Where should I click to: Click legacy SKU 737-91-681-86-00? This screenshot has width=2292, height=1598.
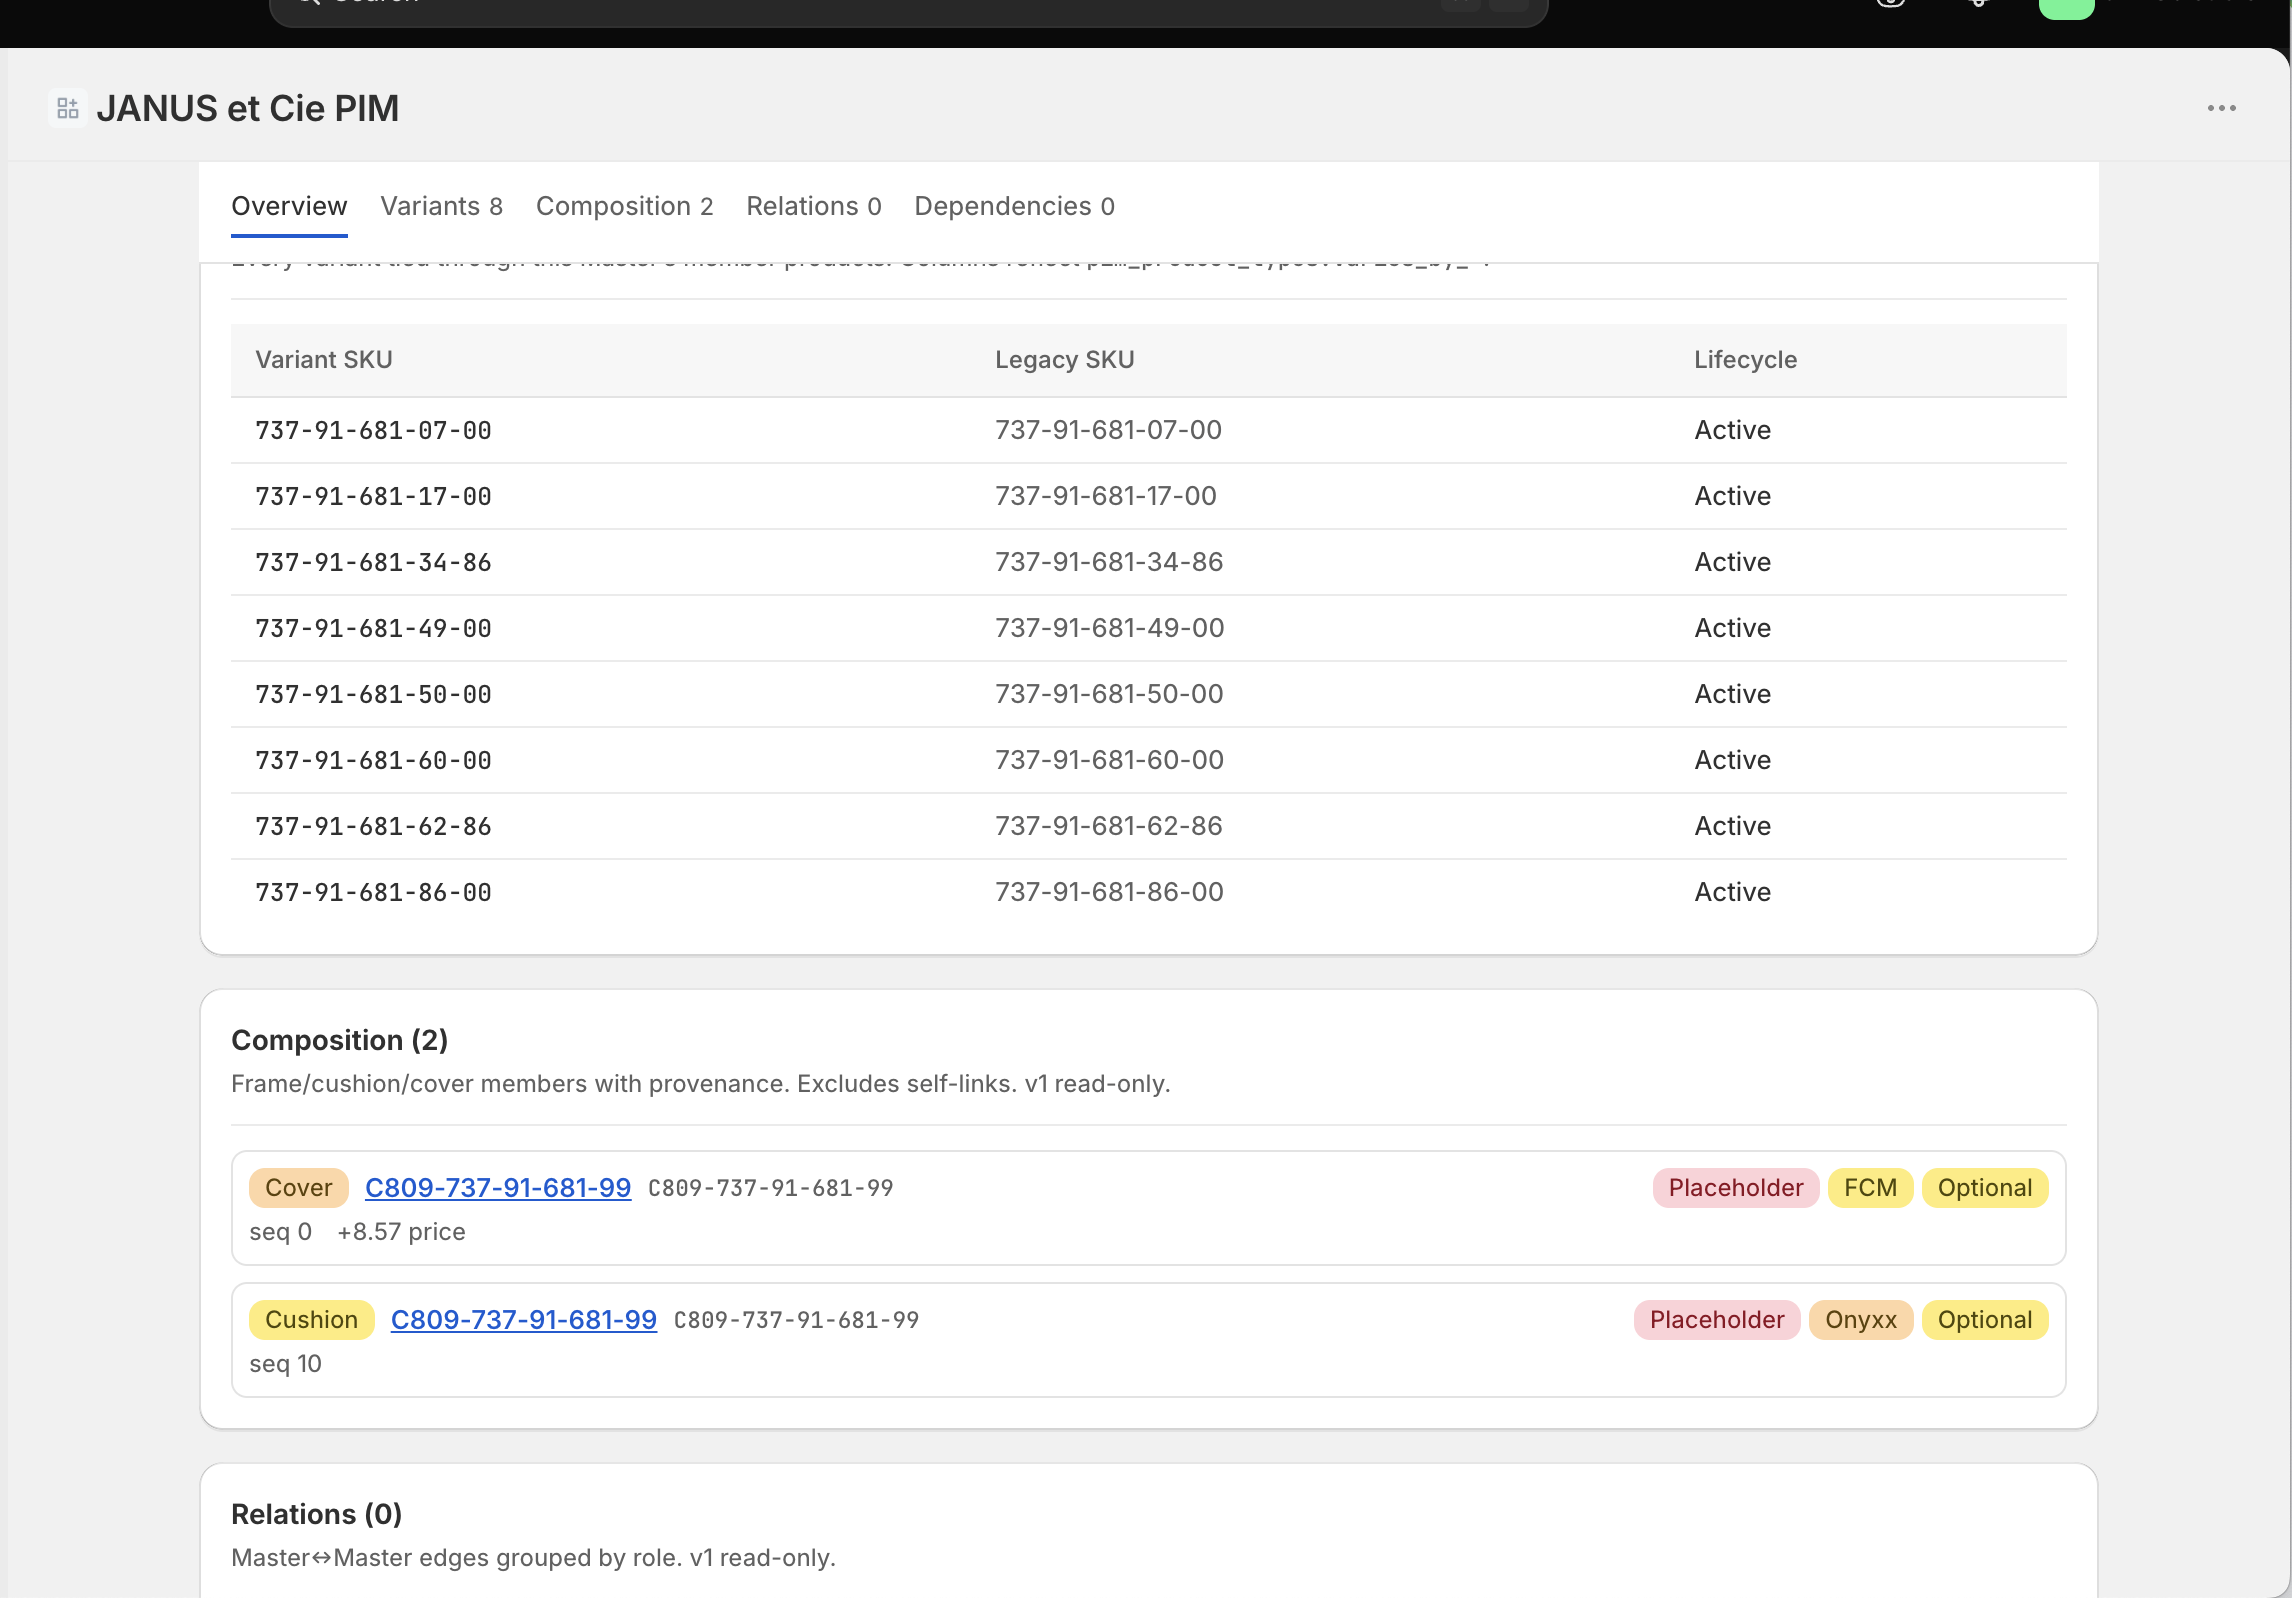point(1109,892)
